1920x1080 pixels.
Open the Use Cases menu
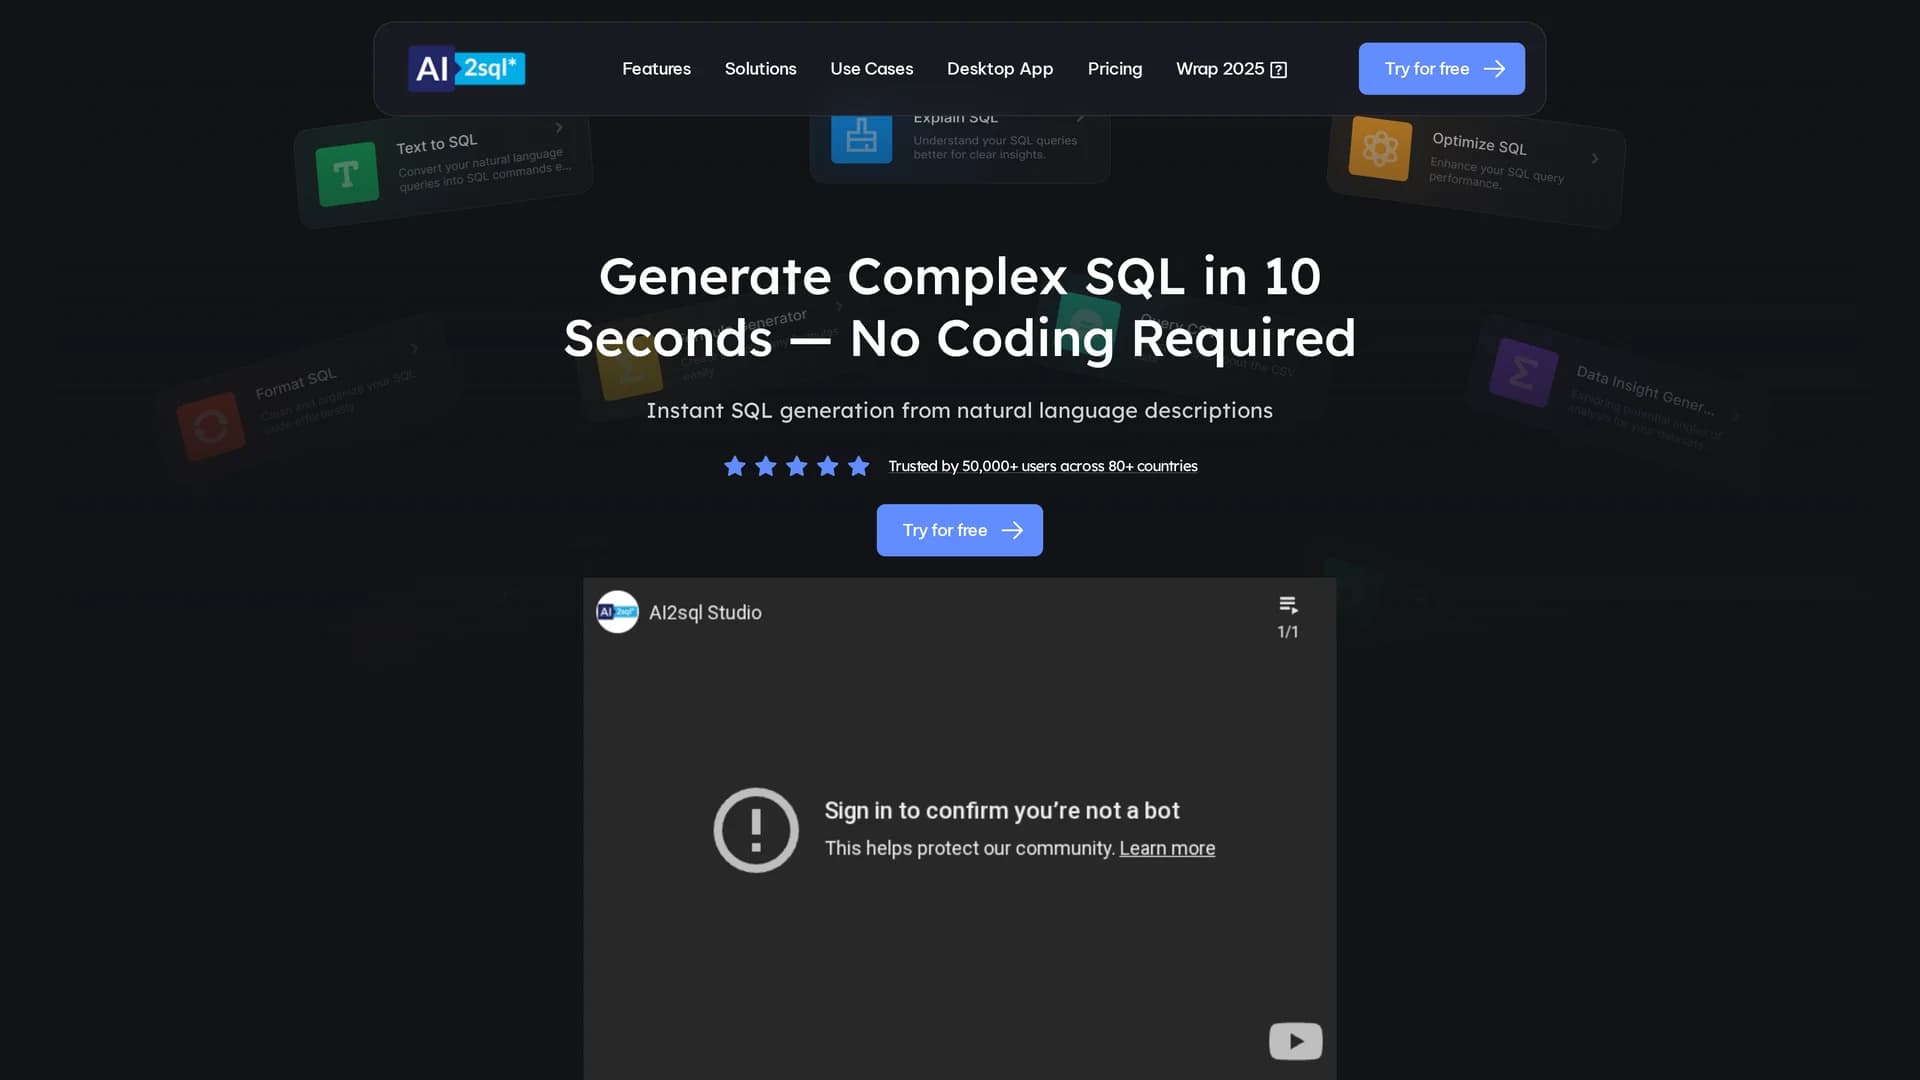[x=871, y=69]
